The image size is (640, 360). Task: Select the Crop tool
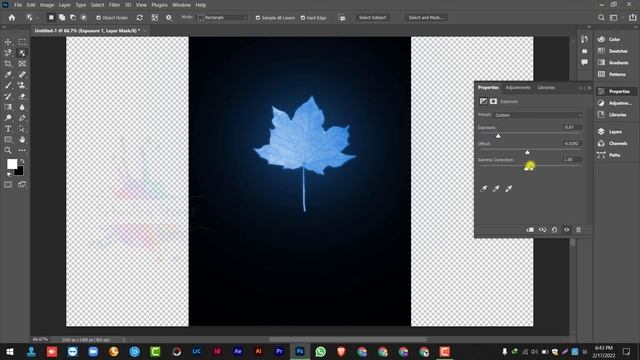pyautogui.click(x=8, y=64)
